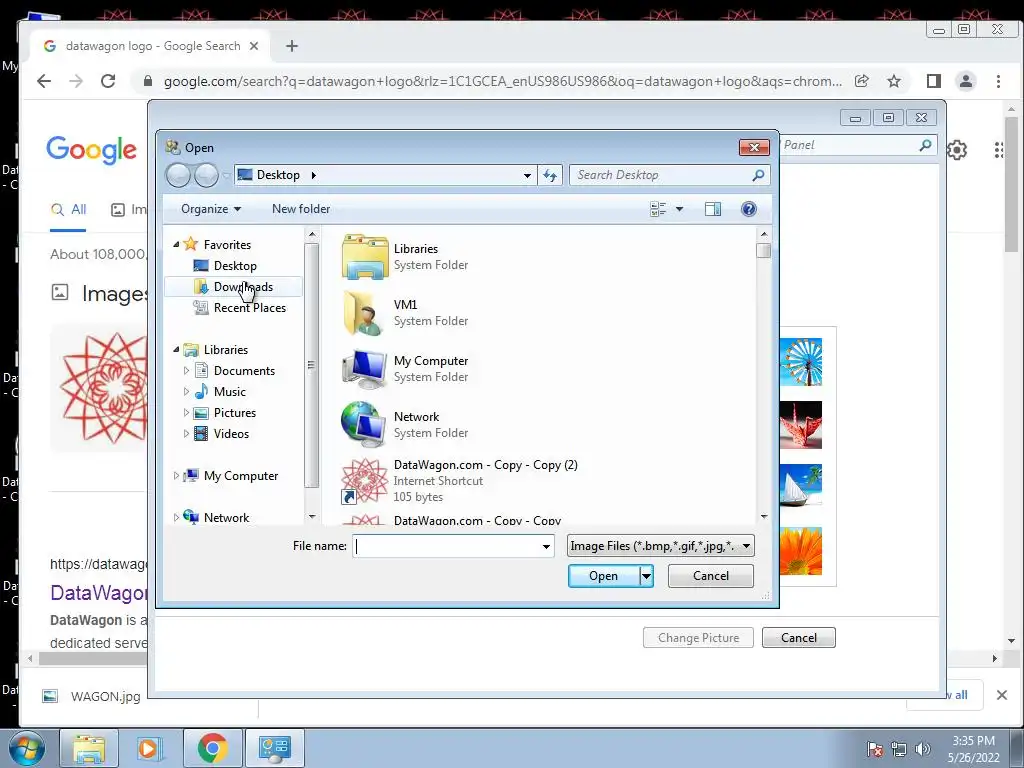Click the Back arrow in Open dialog
The width and height of the screenshot is (1024, 768).
(178, 175)
